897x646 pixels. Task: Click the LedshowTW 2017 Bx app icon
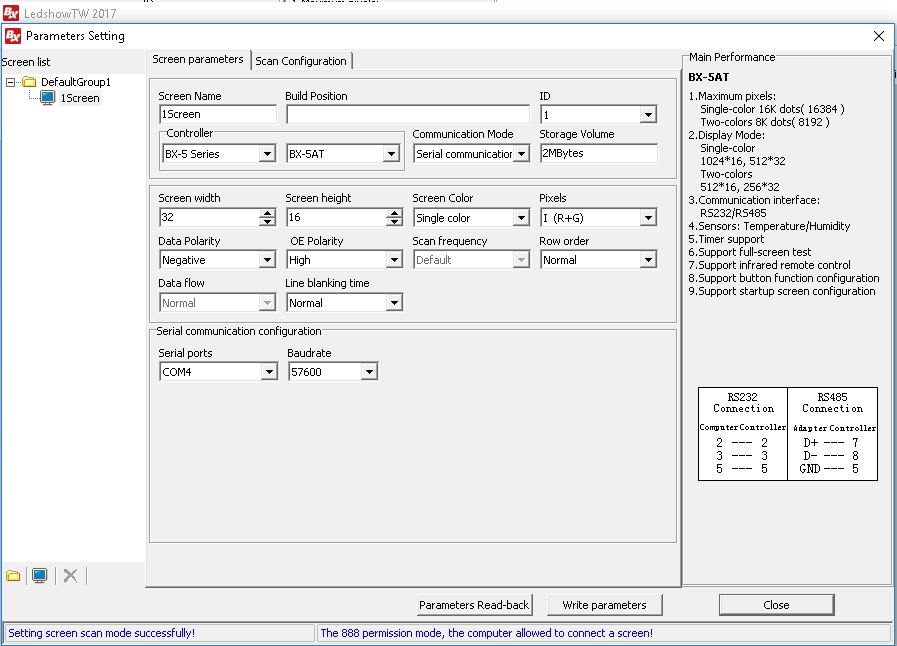[11, 13]
